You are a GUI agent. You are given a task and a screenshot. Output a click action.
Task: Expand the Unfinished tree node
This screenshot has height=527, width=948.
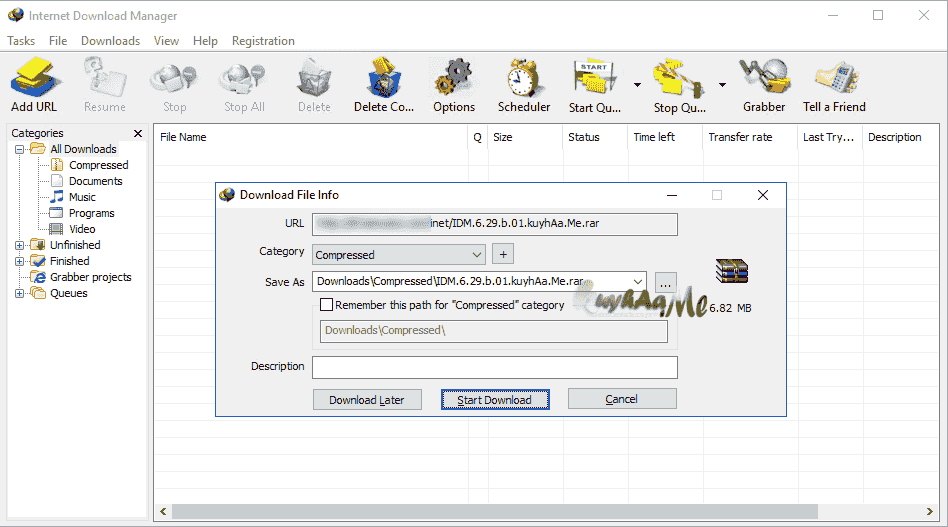[x=19, y=245]
